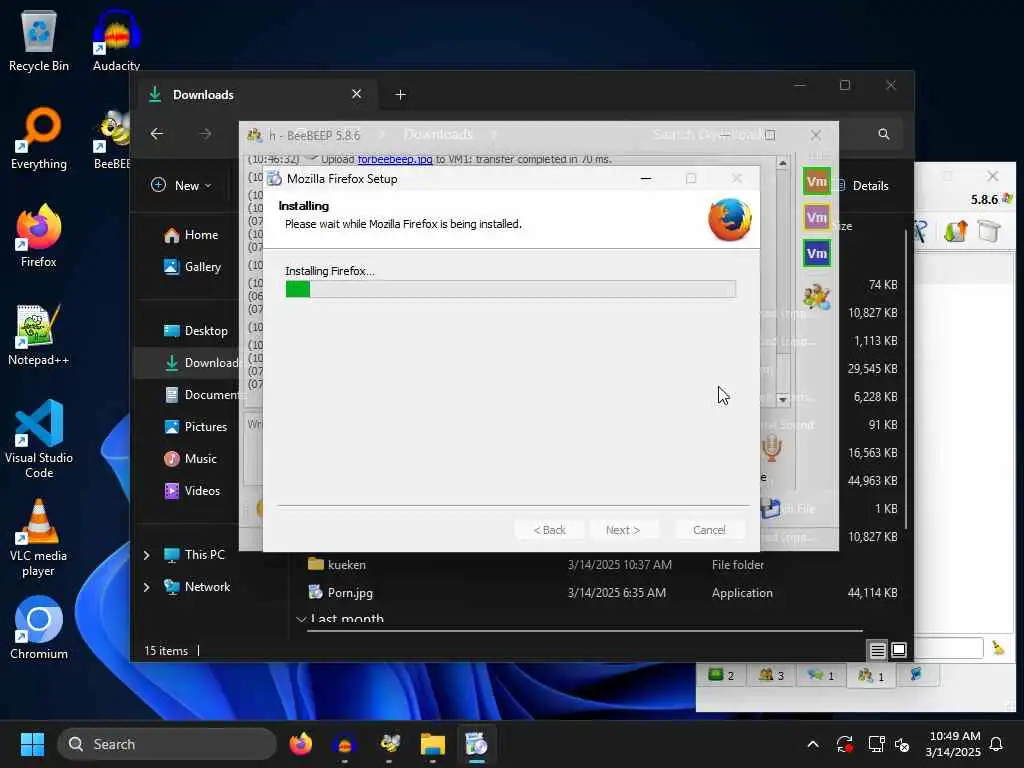Minimize the Mozilla Firefox Setup window
This screenshot has height=768, width=1024.
point(646,178)
